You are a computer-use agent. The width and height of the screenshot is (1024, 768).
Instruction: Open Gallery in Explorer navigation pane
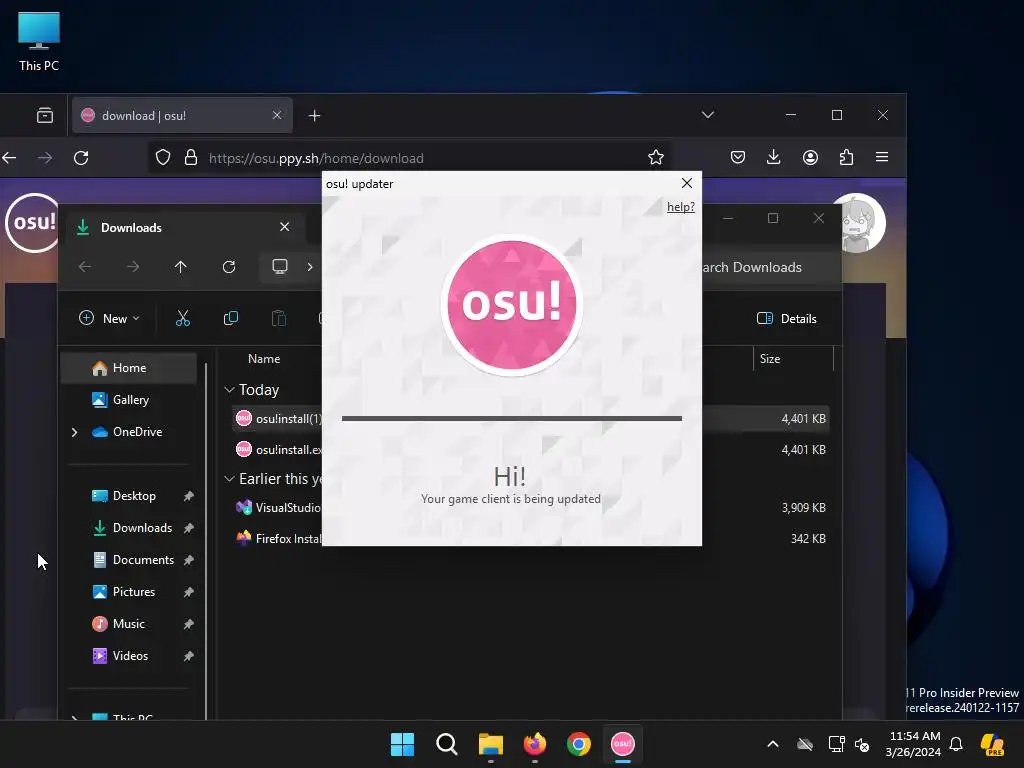[x=129, y=400]
